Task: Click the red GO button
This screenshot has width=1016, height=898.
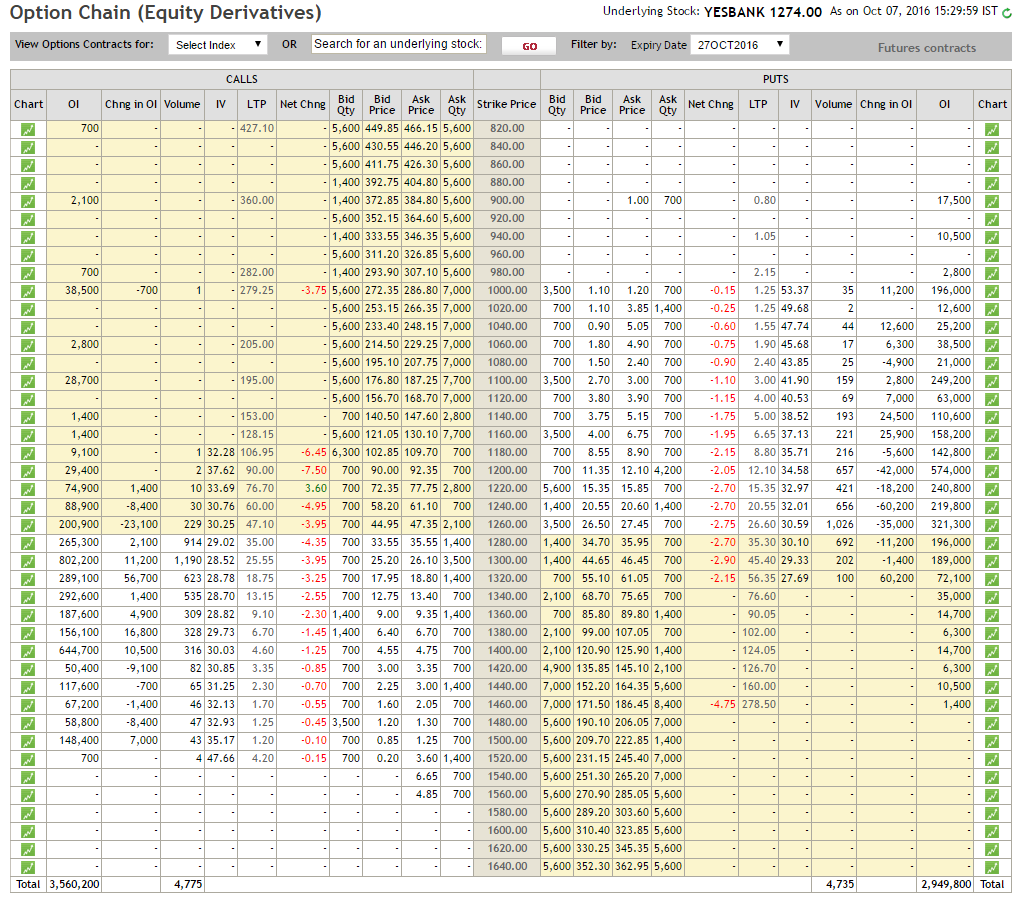Action: point(529,46)
